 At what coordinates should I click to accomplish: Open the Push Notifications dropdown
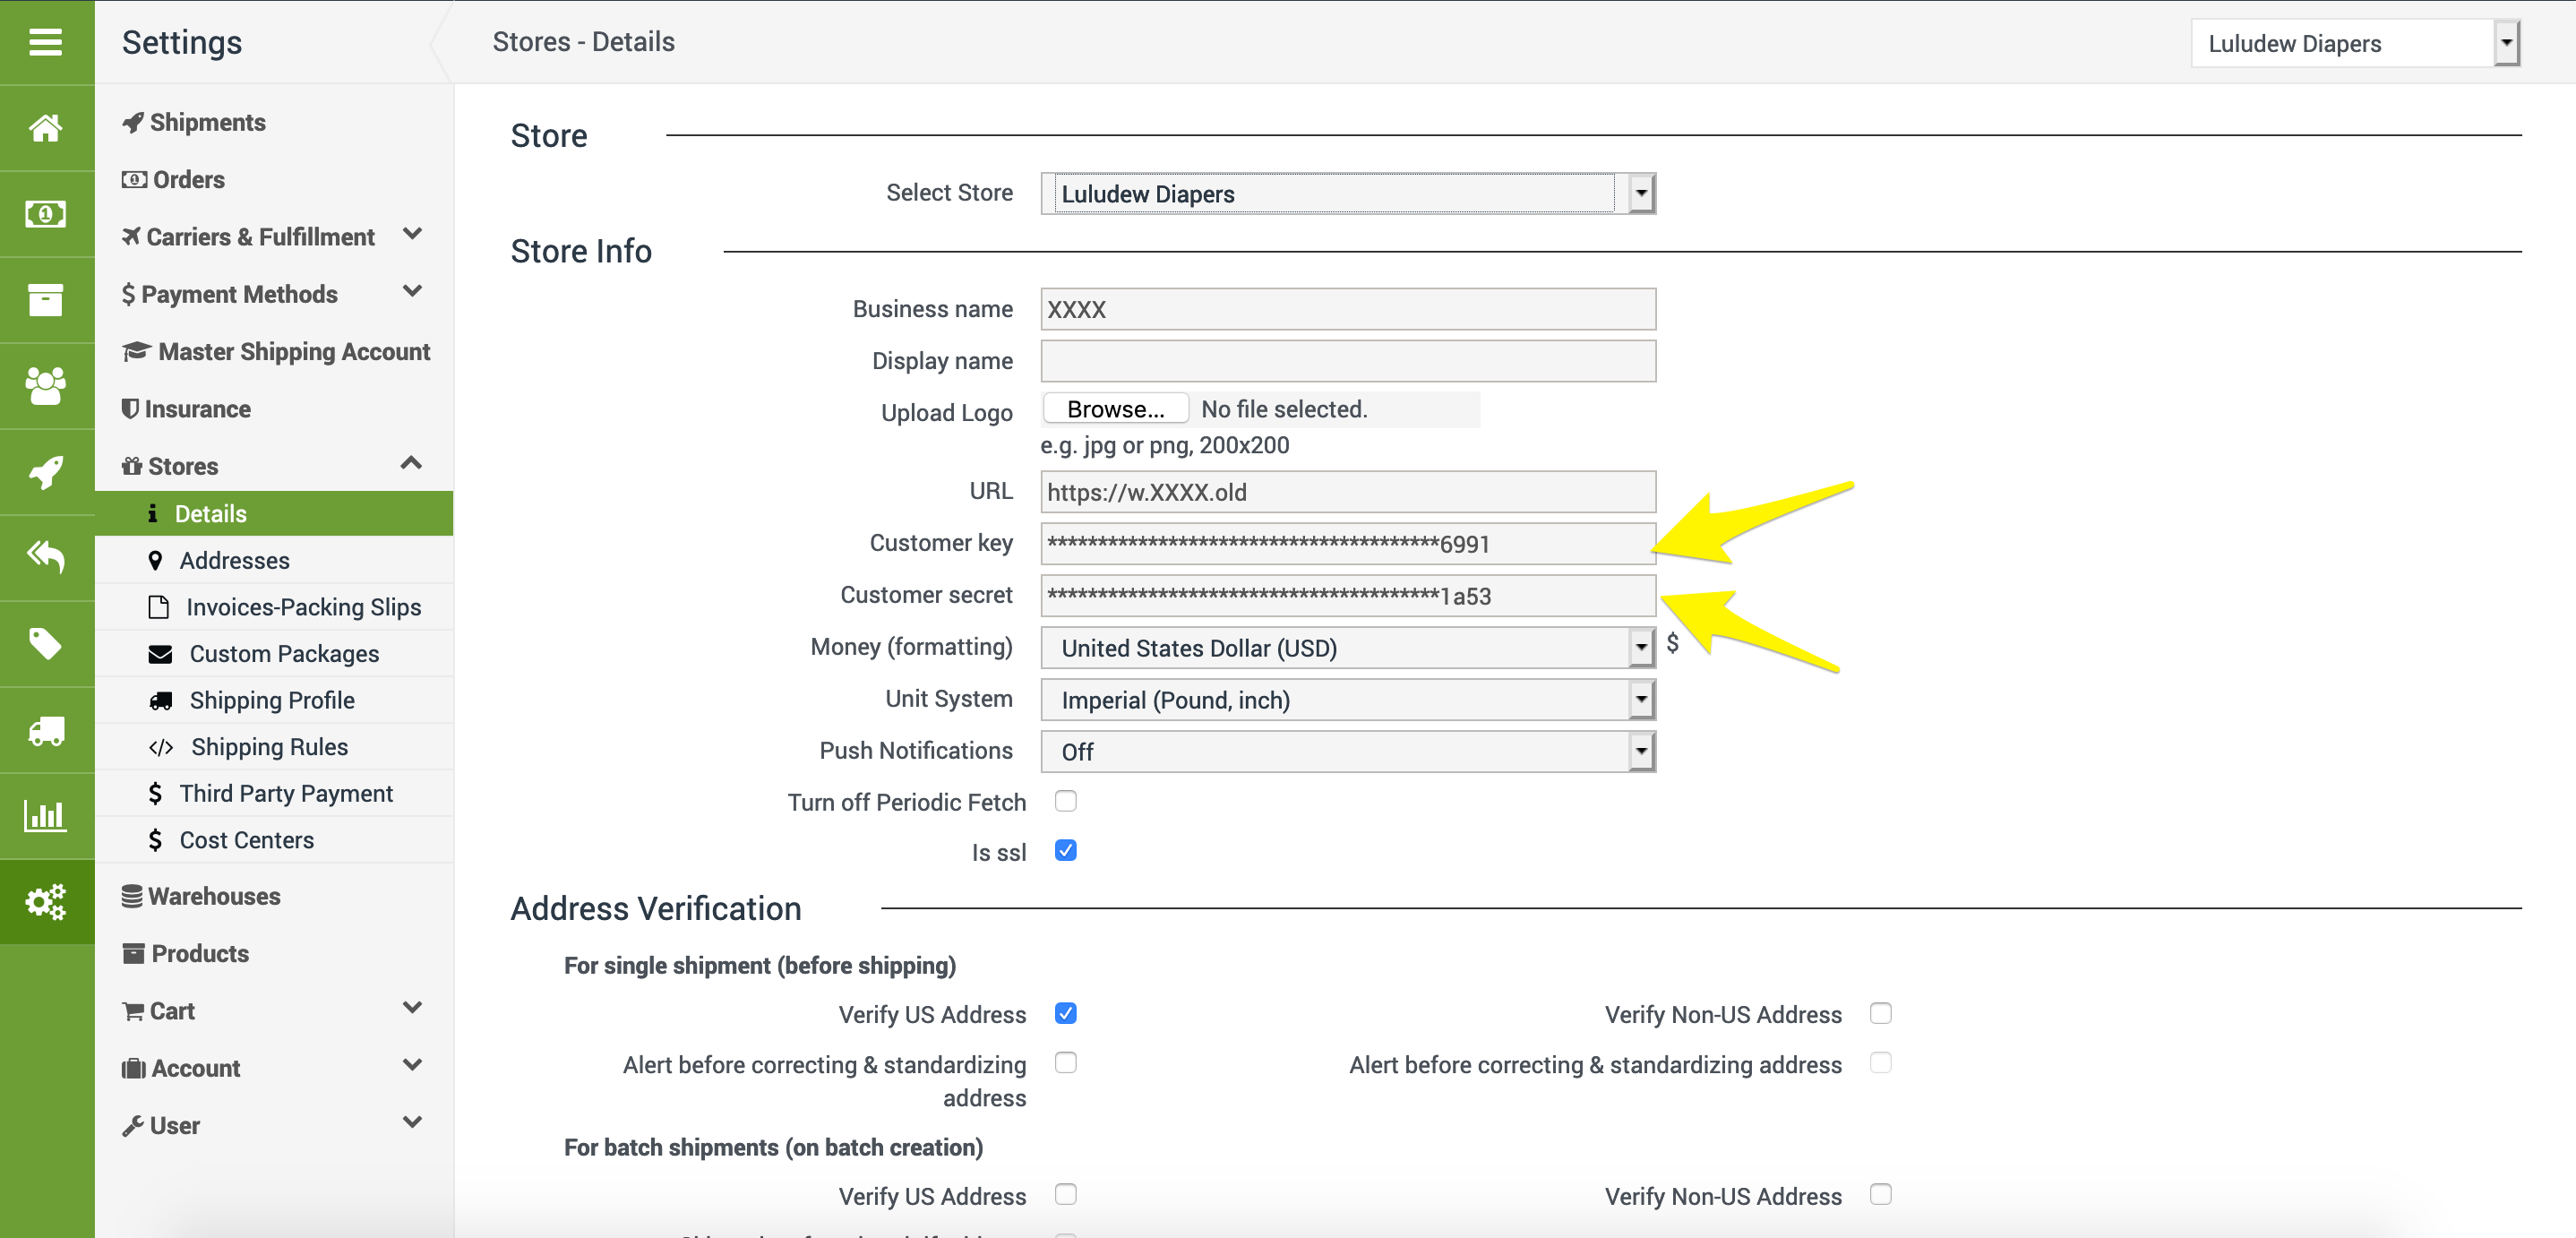[1347, 752]
